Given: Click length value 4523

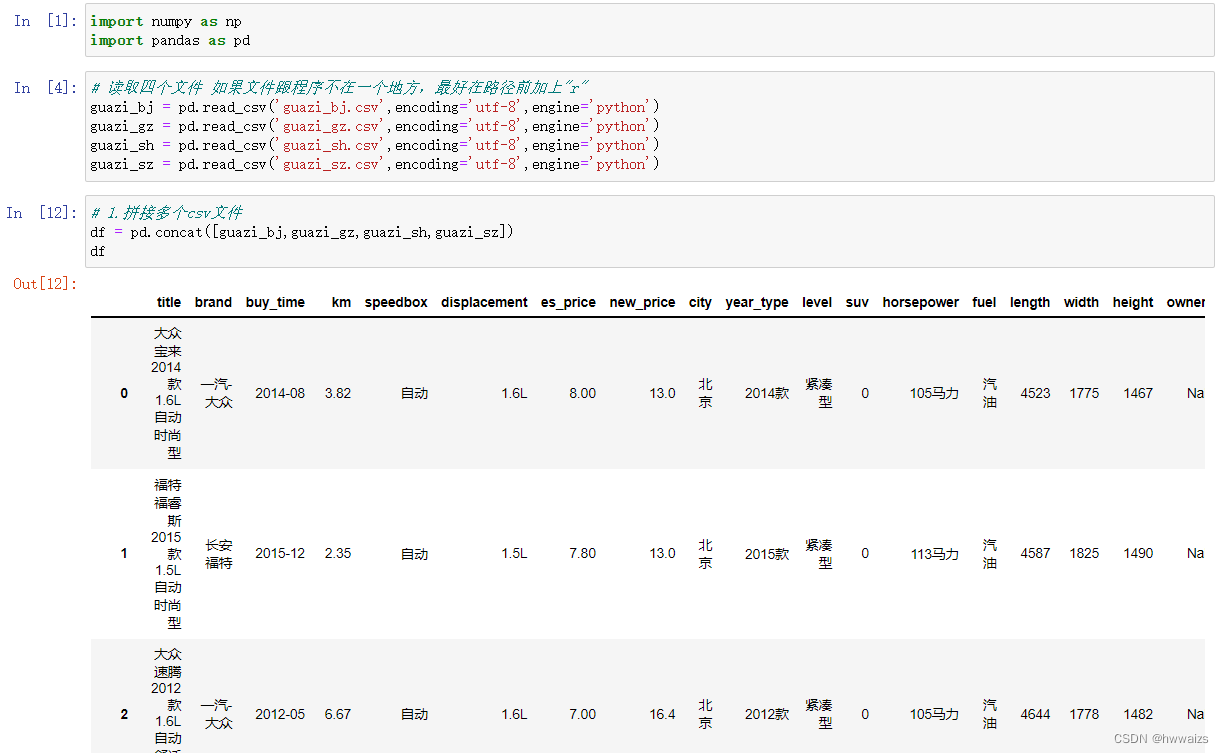Looking at the screenshot, I should [x=1035, y=393].
